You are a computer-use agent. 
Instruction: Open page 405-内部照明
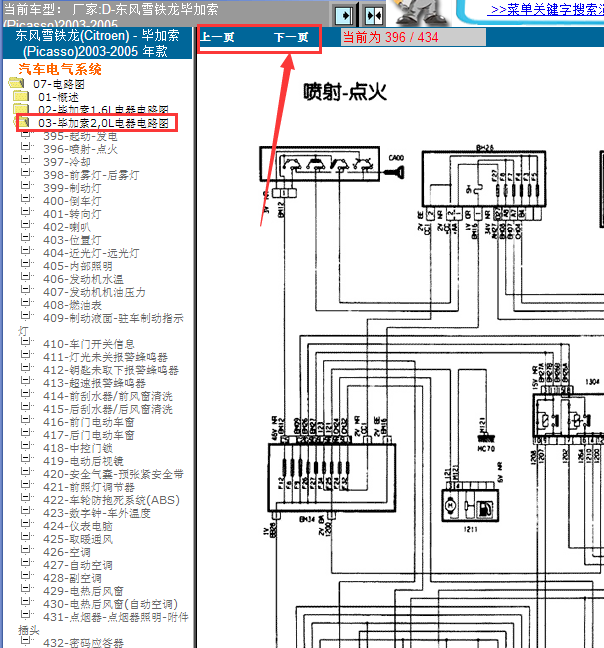[x=78, y=266]
